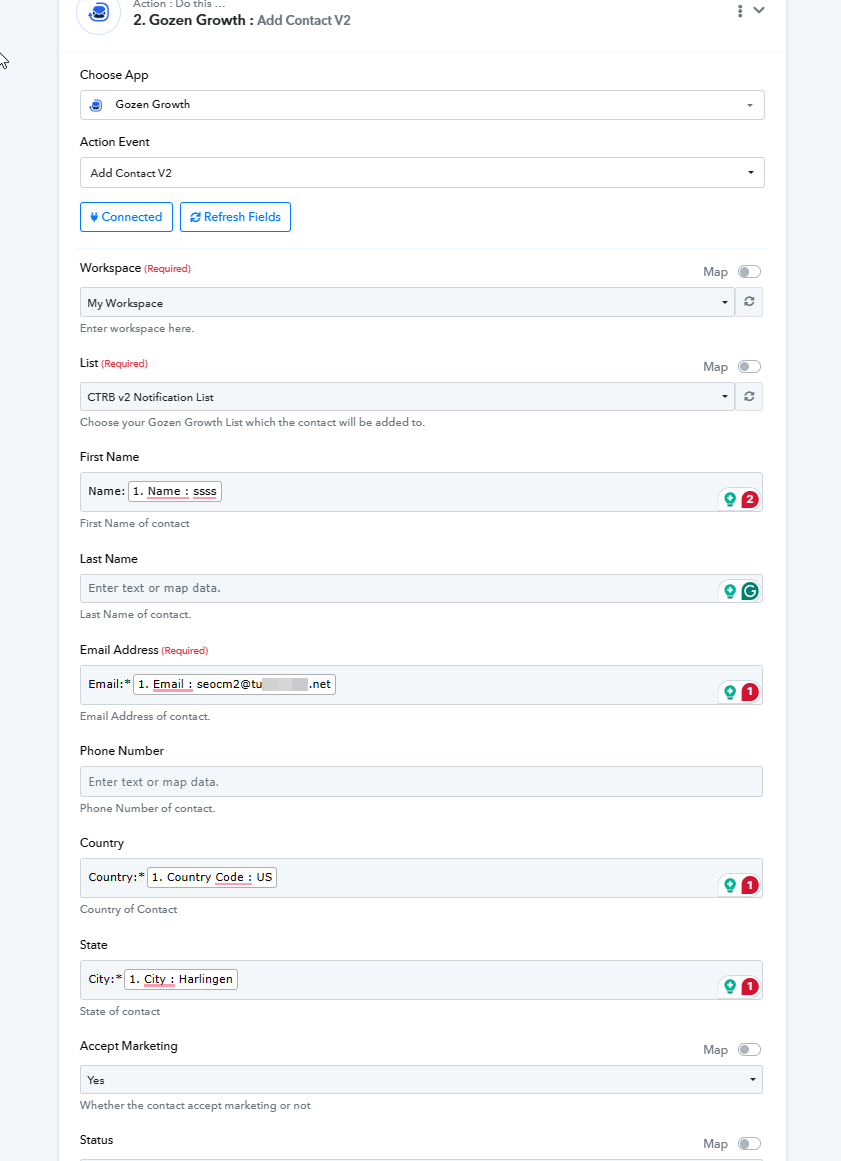Click the red badge showing 1 in Email Address
The height and width of the screenshot is (1161, 841).
750,692
